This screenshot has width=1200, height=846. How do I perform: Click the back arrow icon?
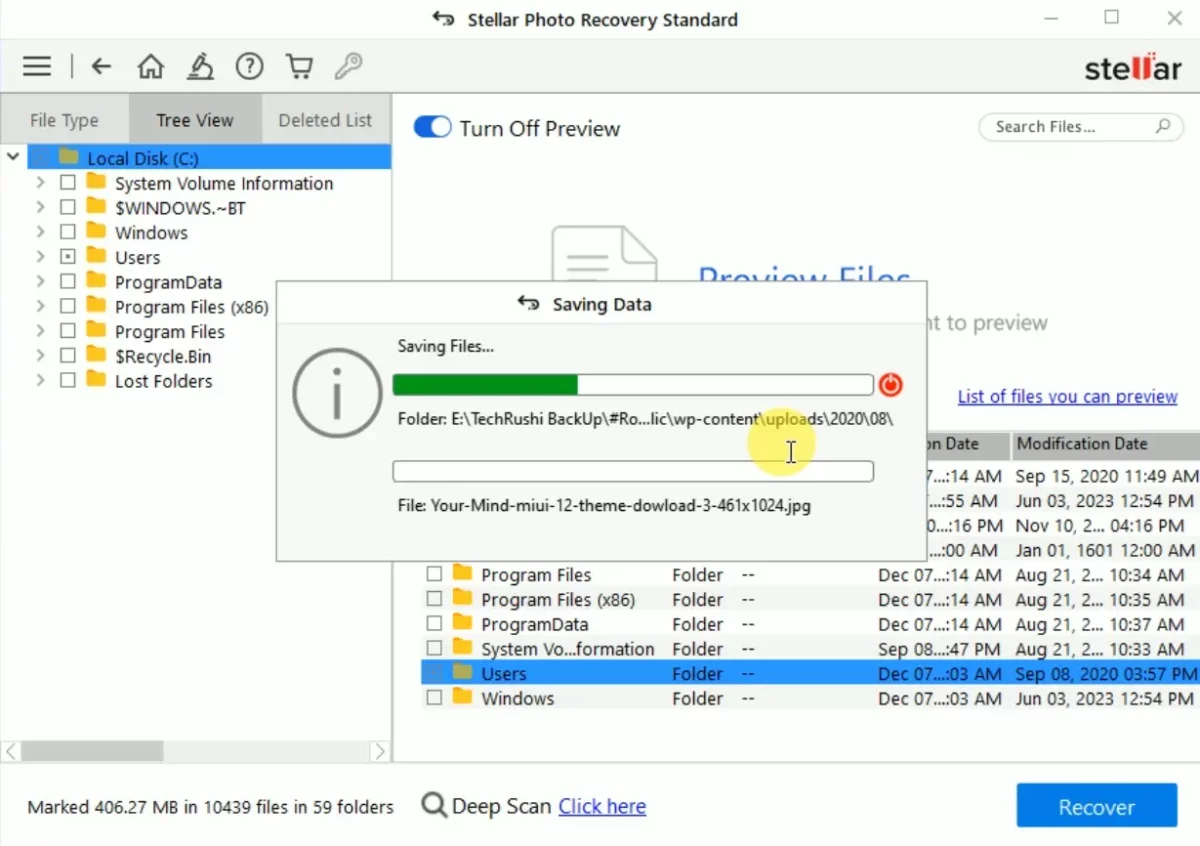tap(101, 67)
